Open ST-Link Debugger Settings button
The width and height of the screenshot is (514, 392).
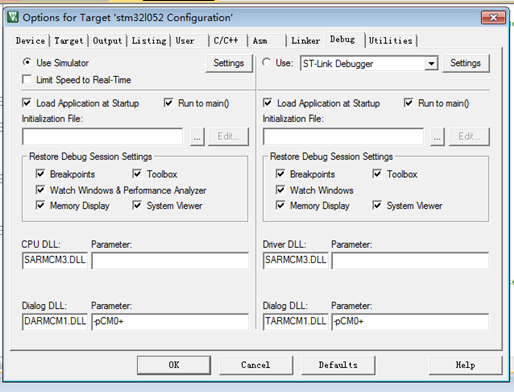point(466,63)
